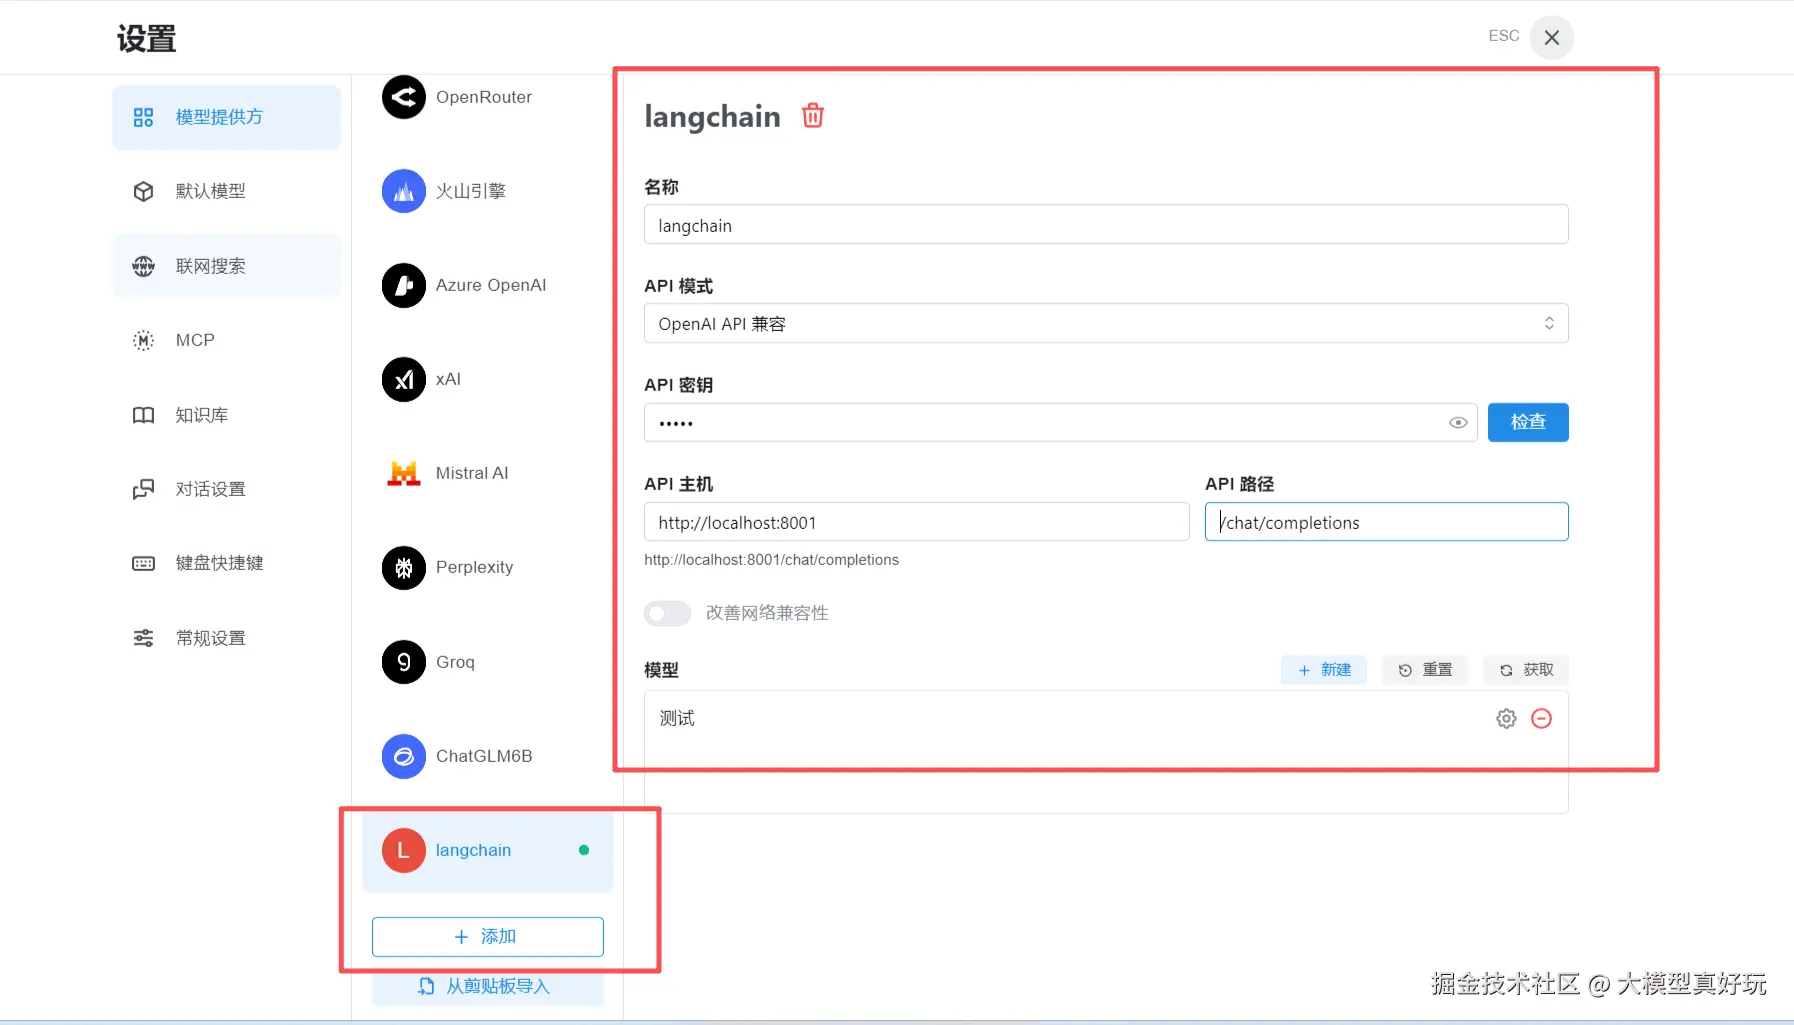Select the 火山引擎 provider logo

click(x=404, y=191)
